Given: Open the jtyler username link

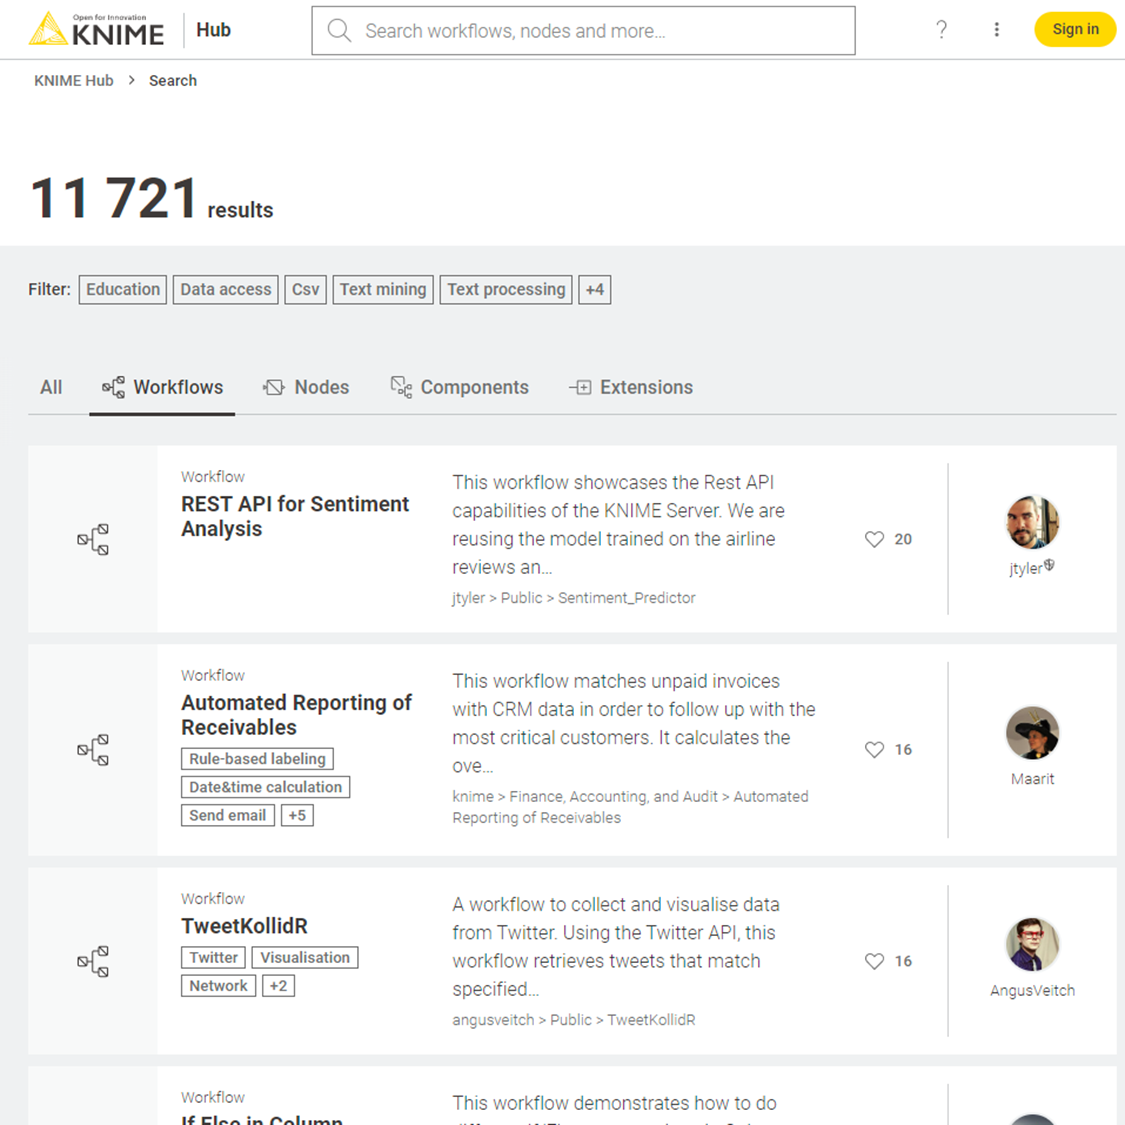Looking at the screenshot, I should [x=1025, y=569].
